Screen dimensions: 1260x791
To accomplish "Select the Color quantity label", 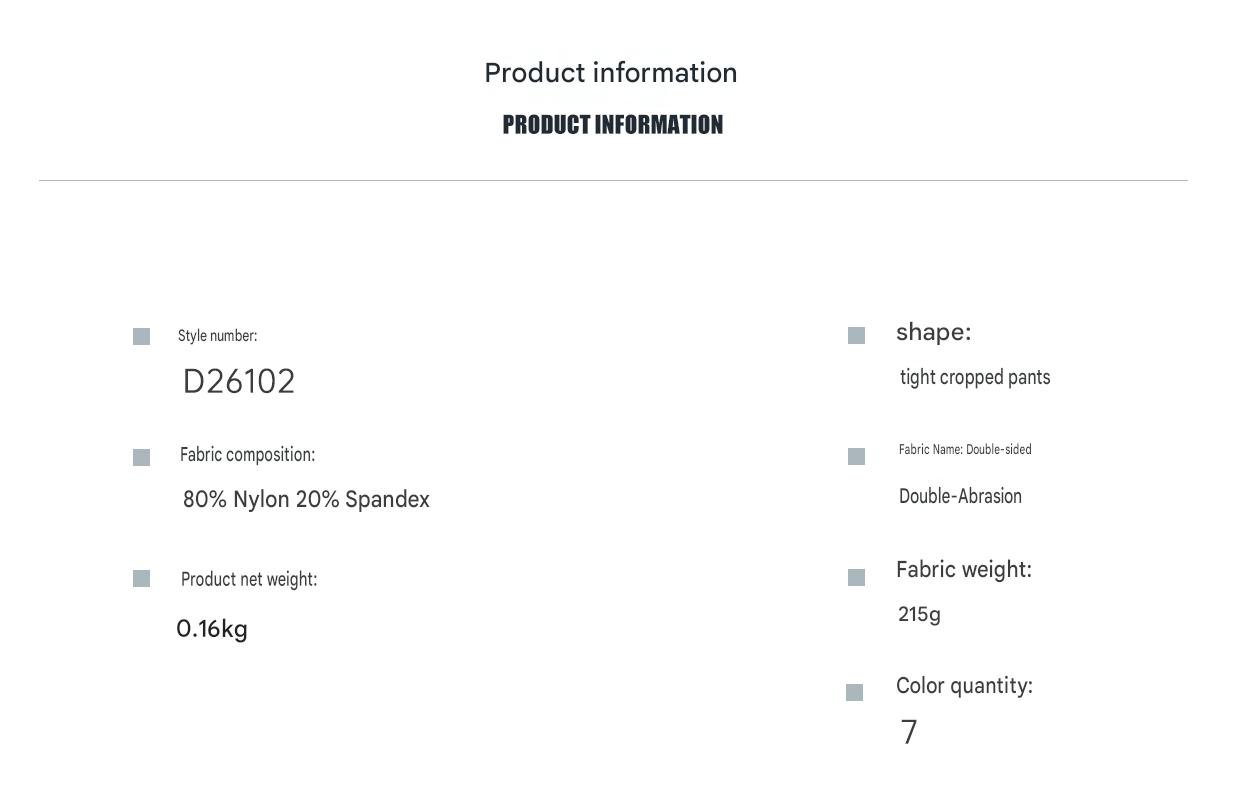I will click(x=964, y=686).
